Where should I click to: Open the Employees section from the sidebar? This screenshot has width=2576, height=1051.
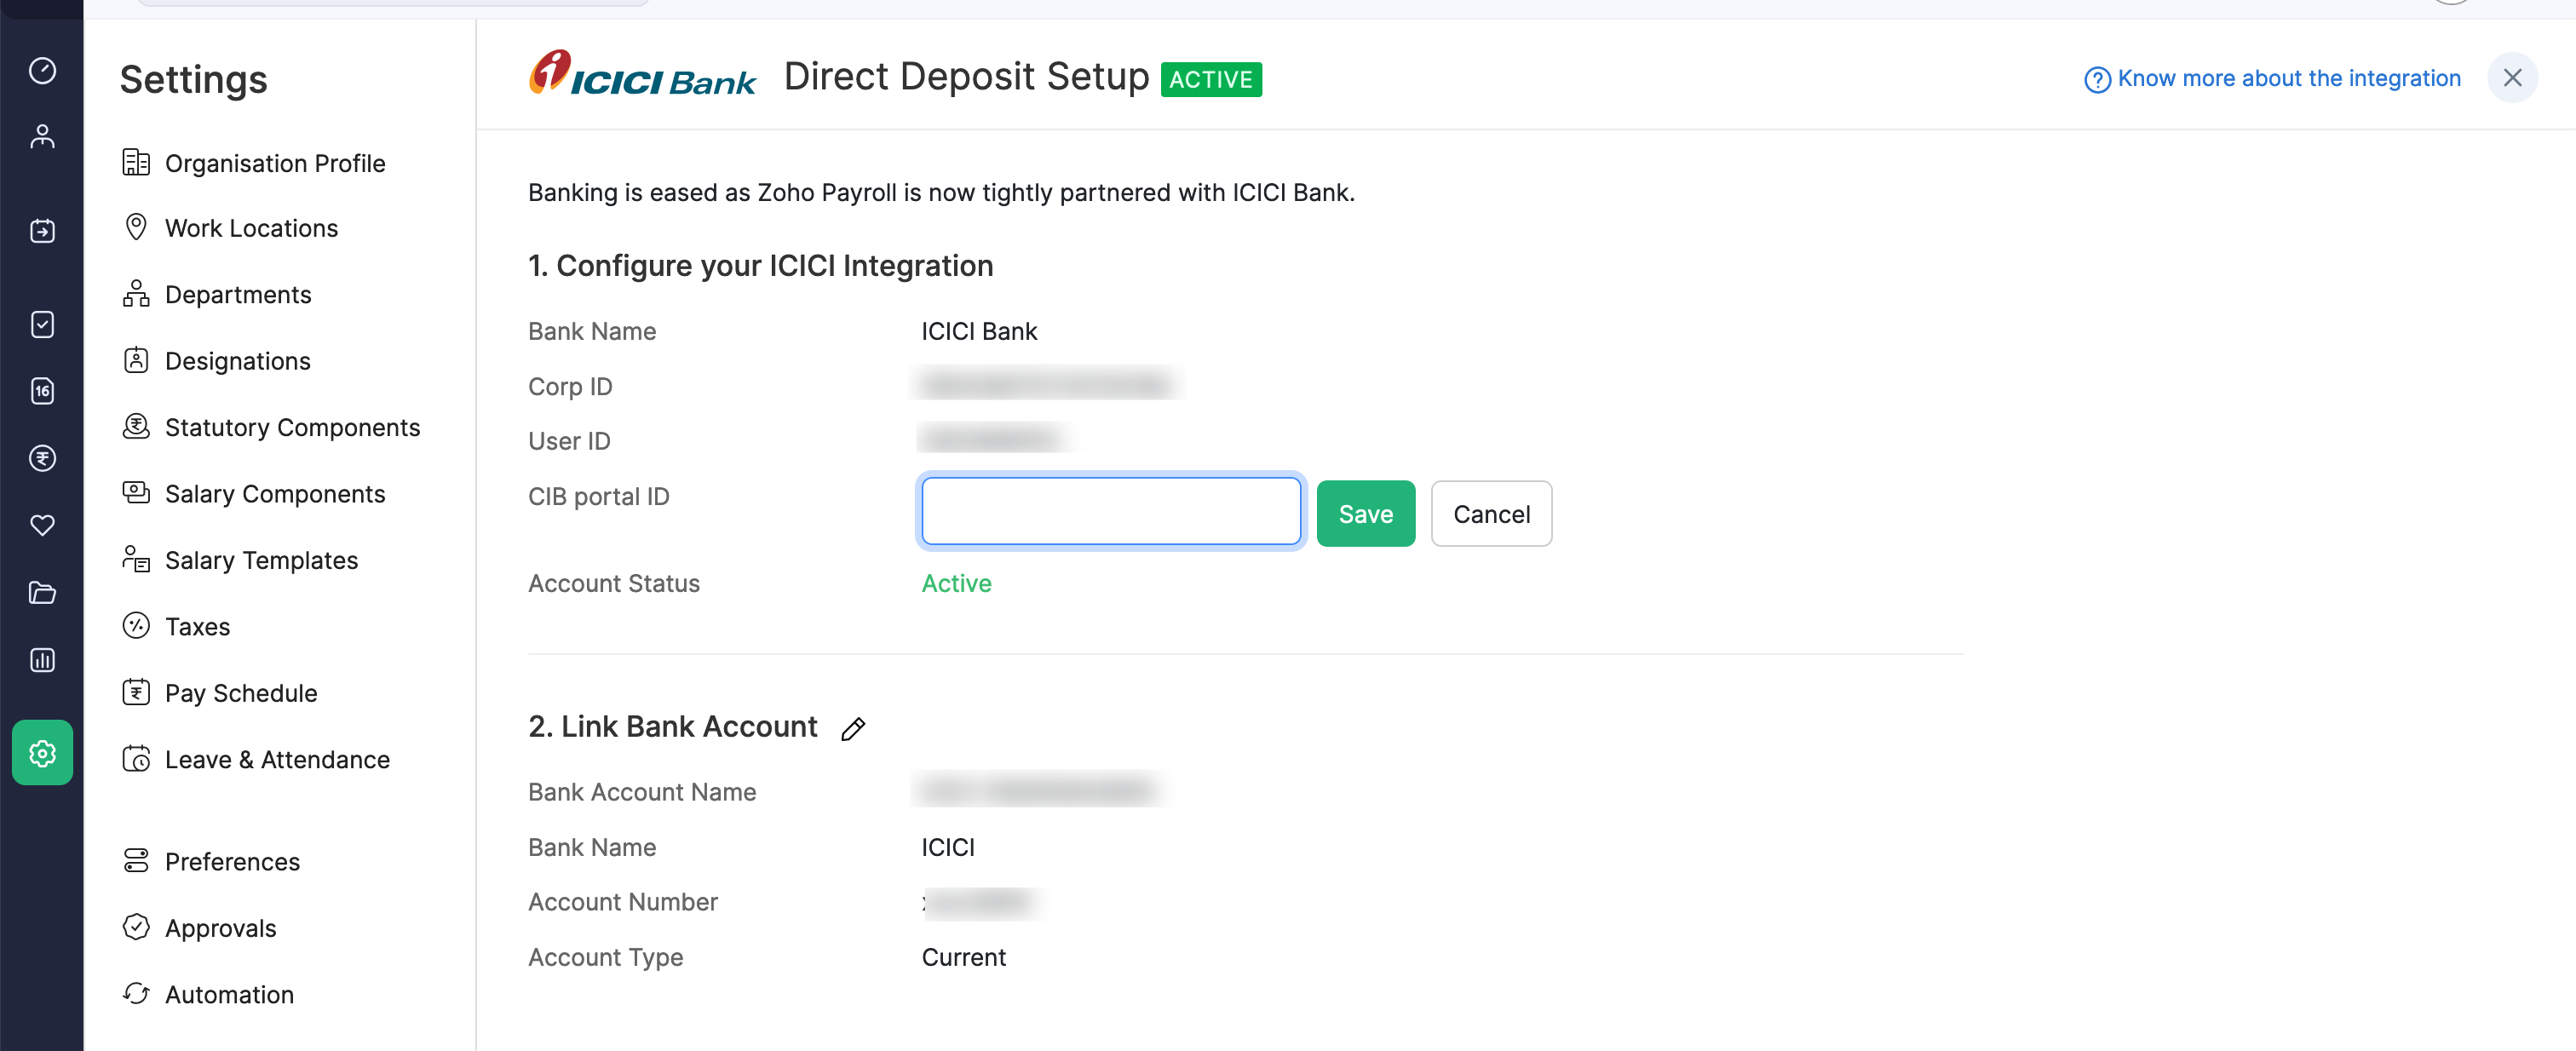click(42, 136)
